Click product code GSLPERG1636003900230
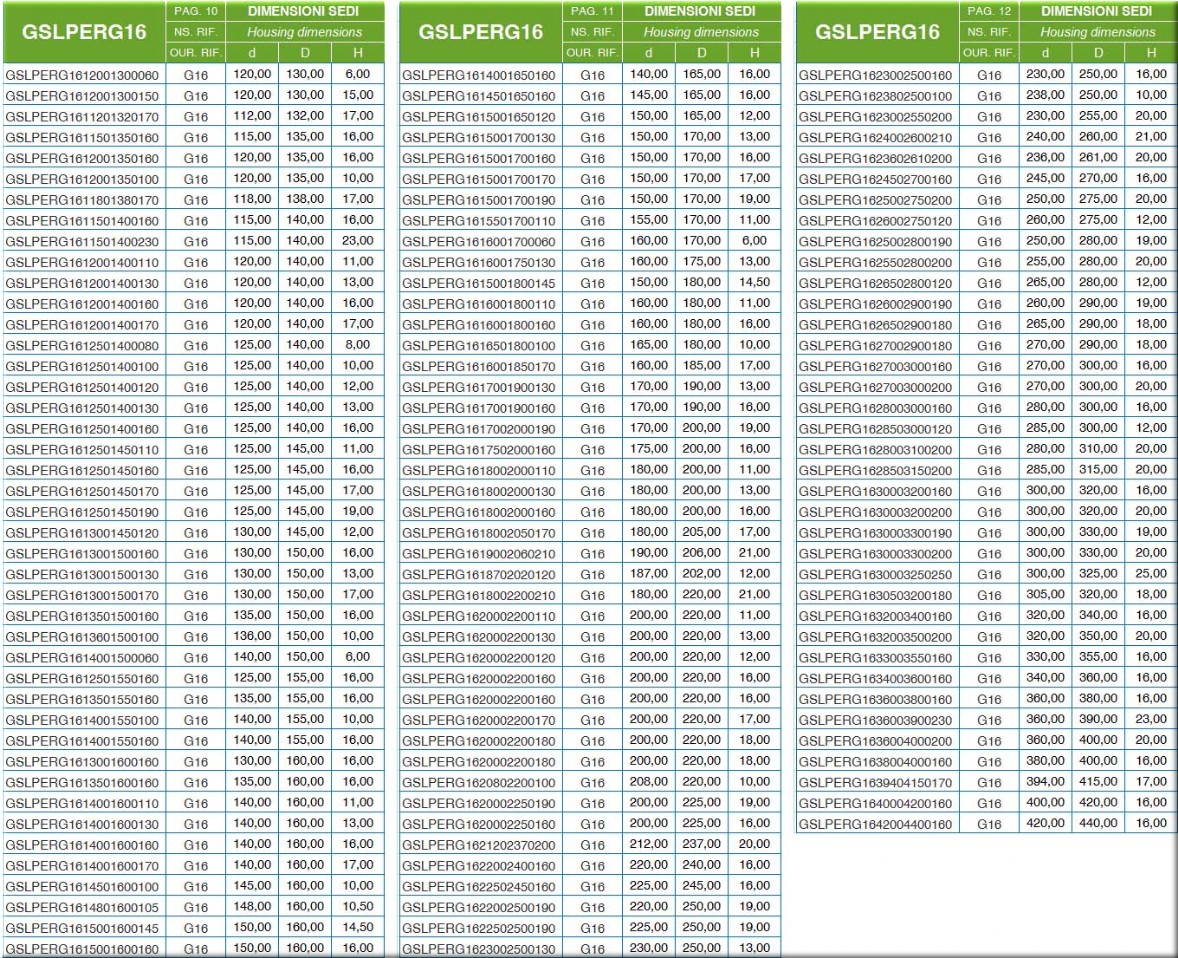This screenshot has width=1178, height=958. (x=876, y=720)
